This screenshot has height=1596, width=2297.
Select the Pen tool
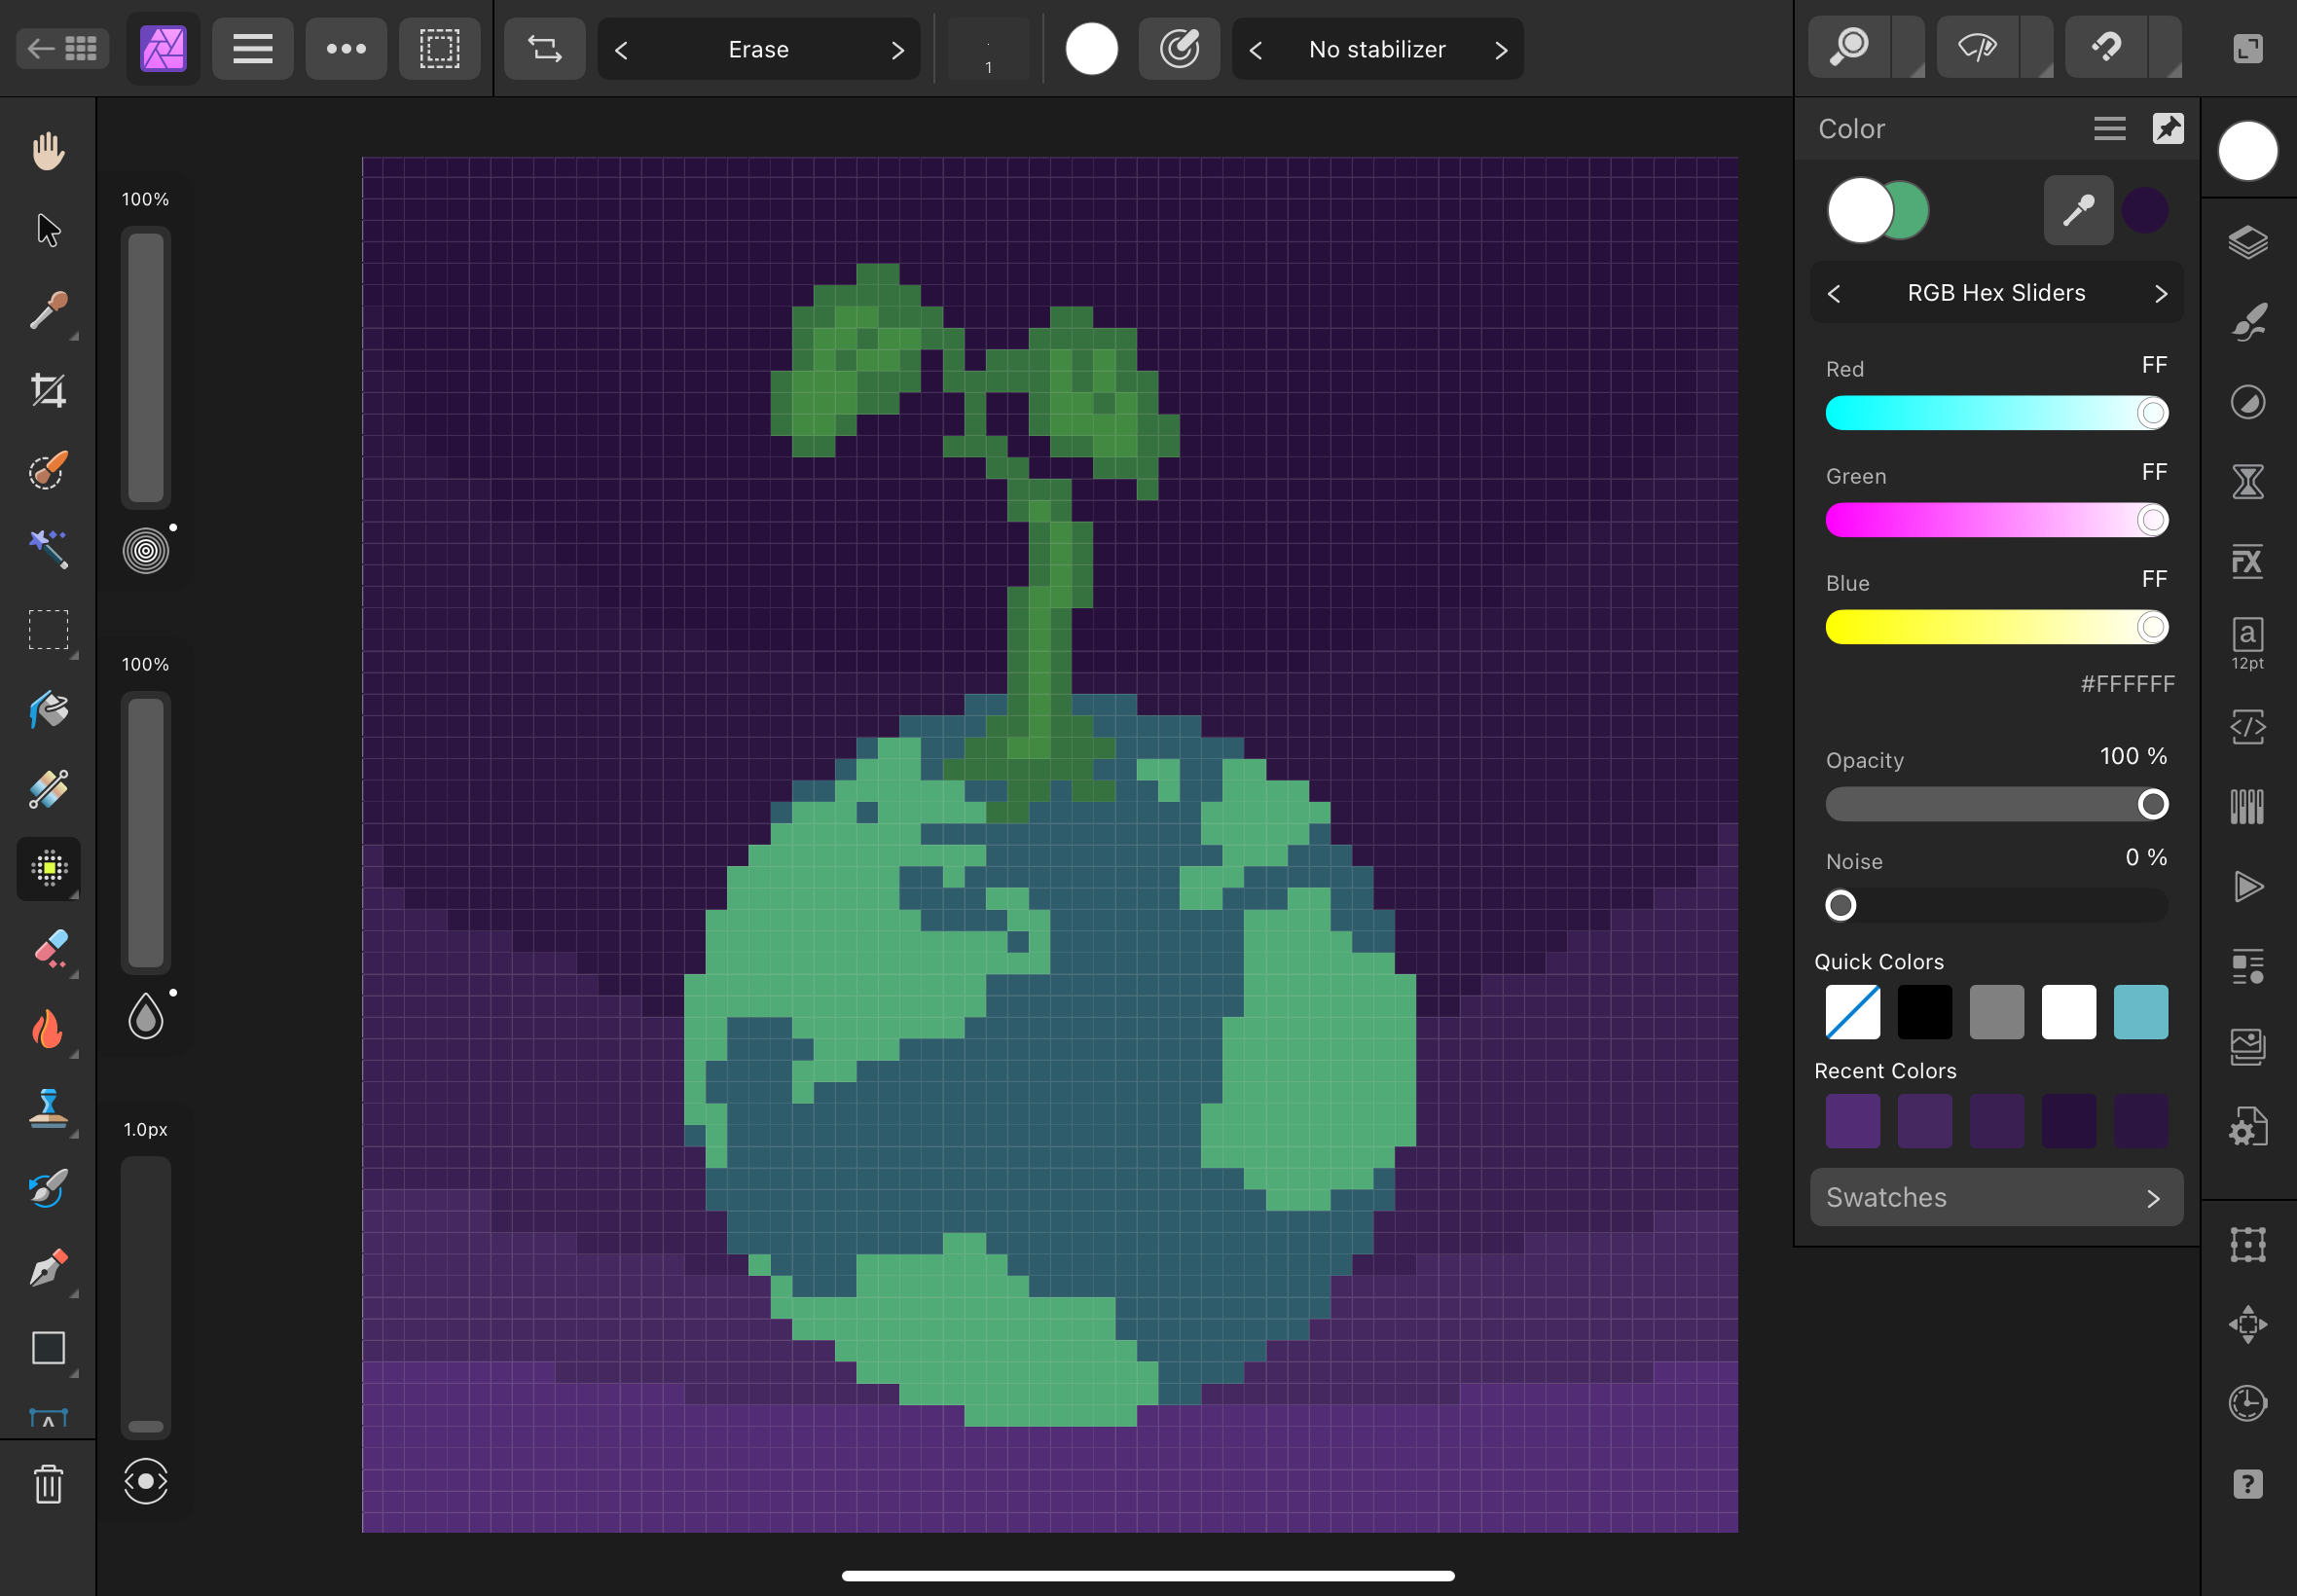[47, 1268]
